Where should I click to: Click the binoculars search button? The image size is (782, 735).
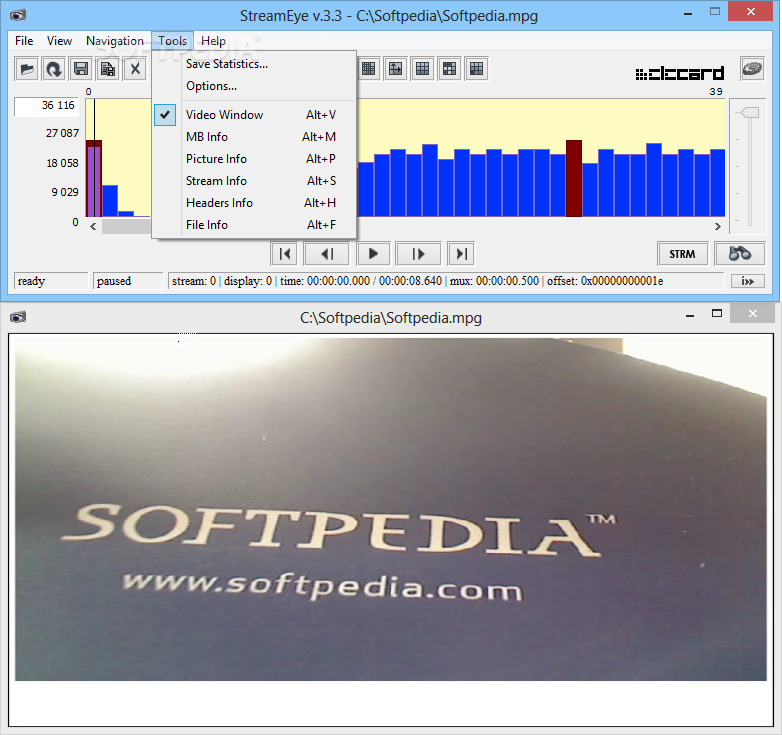pyautogui.click(x=740, y=254)
